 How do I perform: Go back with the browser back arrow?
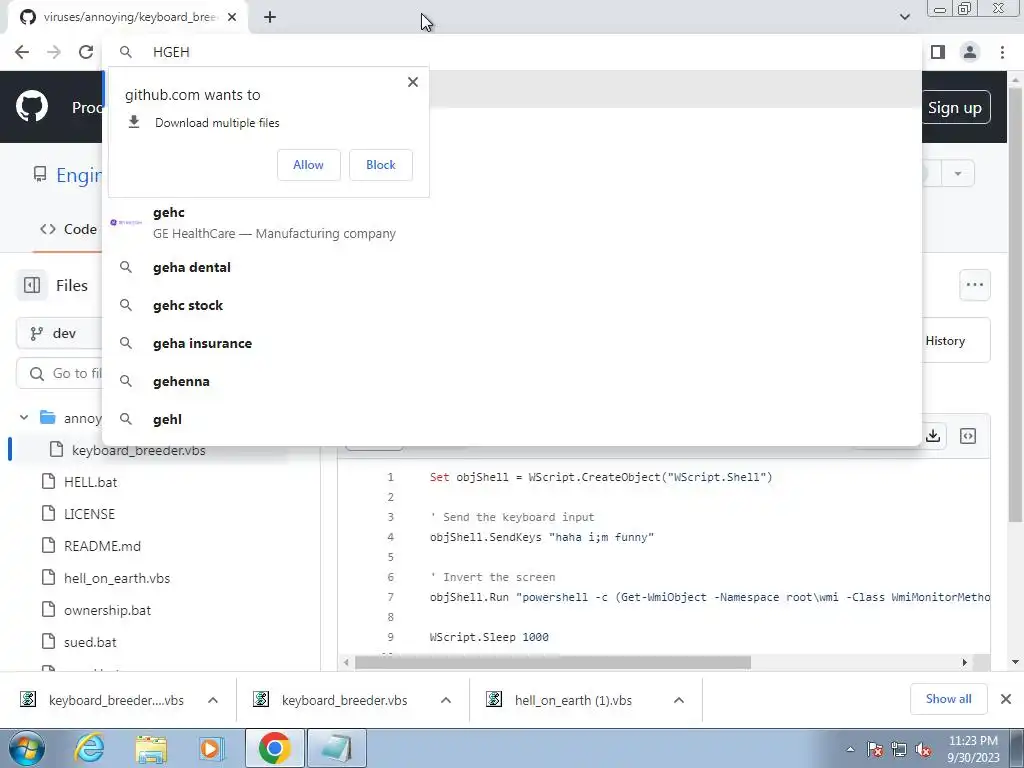(x=22, y=52)
